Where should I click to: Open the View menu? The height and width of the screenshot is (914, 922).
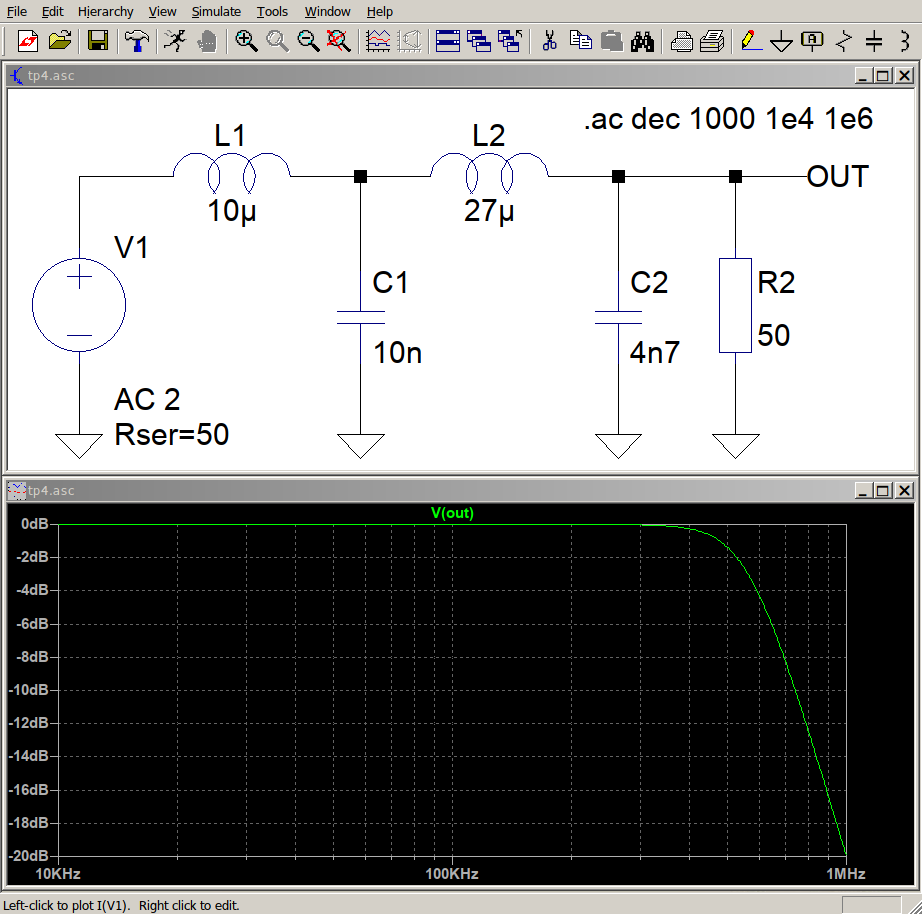pyautogui.click(x=162, y=11)
